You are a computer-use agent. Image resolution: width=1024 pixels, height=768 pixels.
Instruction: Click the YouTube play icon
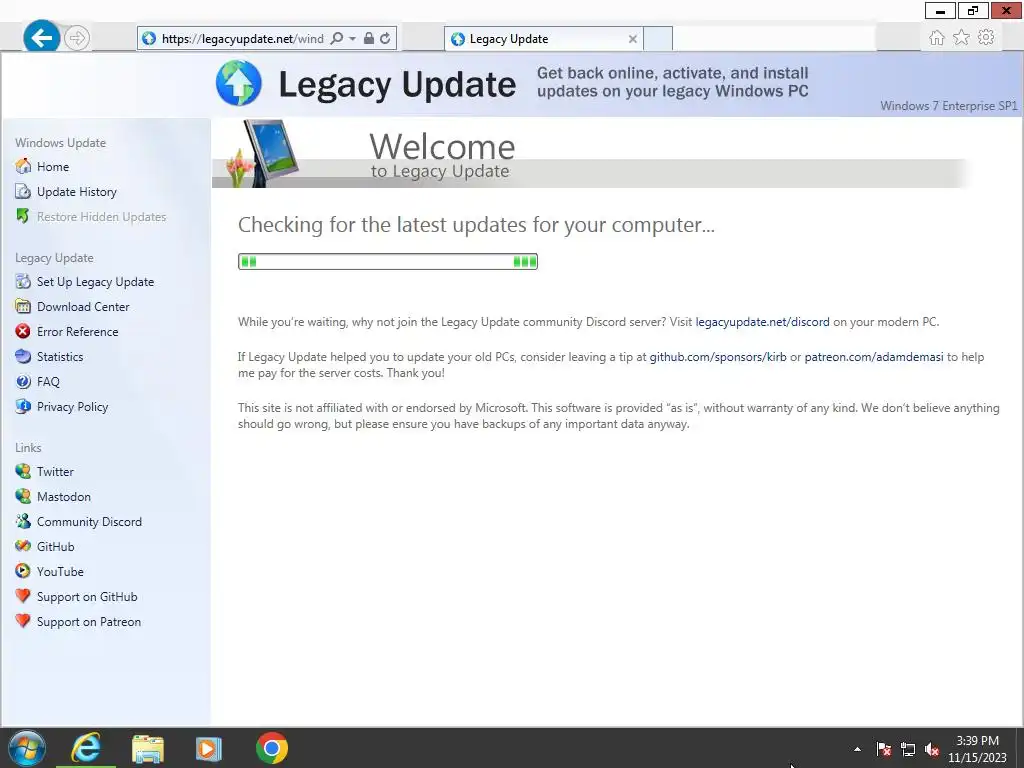[x=23, y=571]
